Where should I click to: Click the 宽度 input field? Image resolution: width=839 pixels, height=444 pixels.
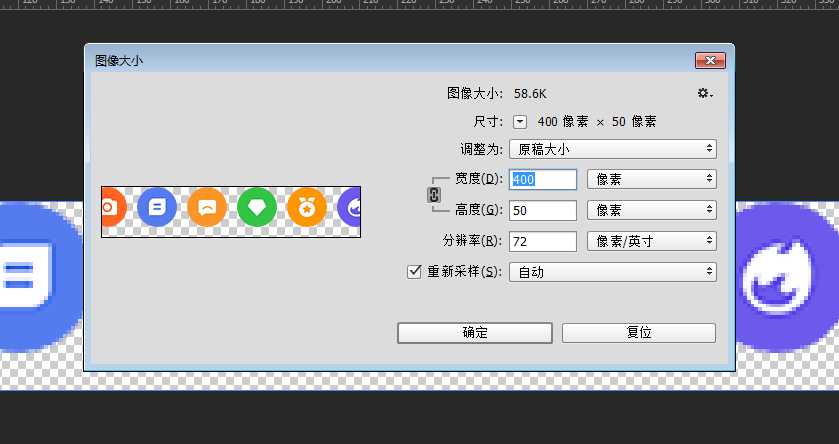pyautogui.click(x=543, y=179)
